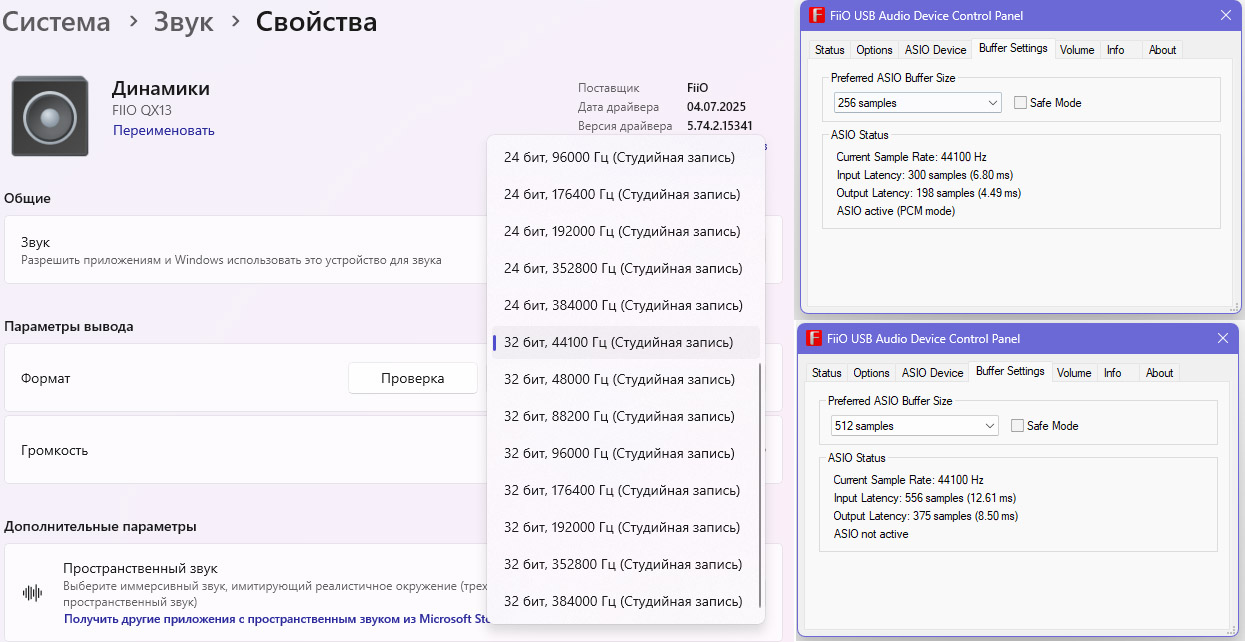Choose 32 бит, 192000 Гц format
Viewport: 1245px width, 642px height.
tap(625, 527)
